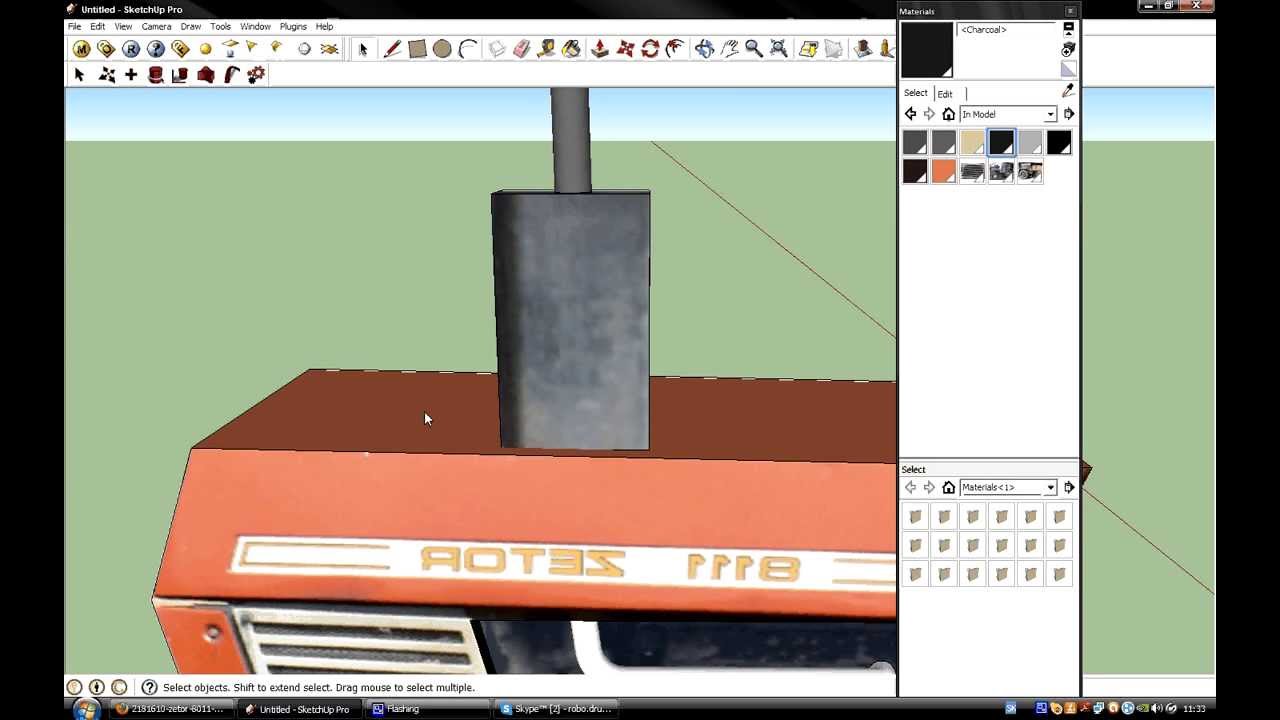The image size is (1280, 720).
Task: Activate the Orbit camera tool
Action: tap(704, 49)
